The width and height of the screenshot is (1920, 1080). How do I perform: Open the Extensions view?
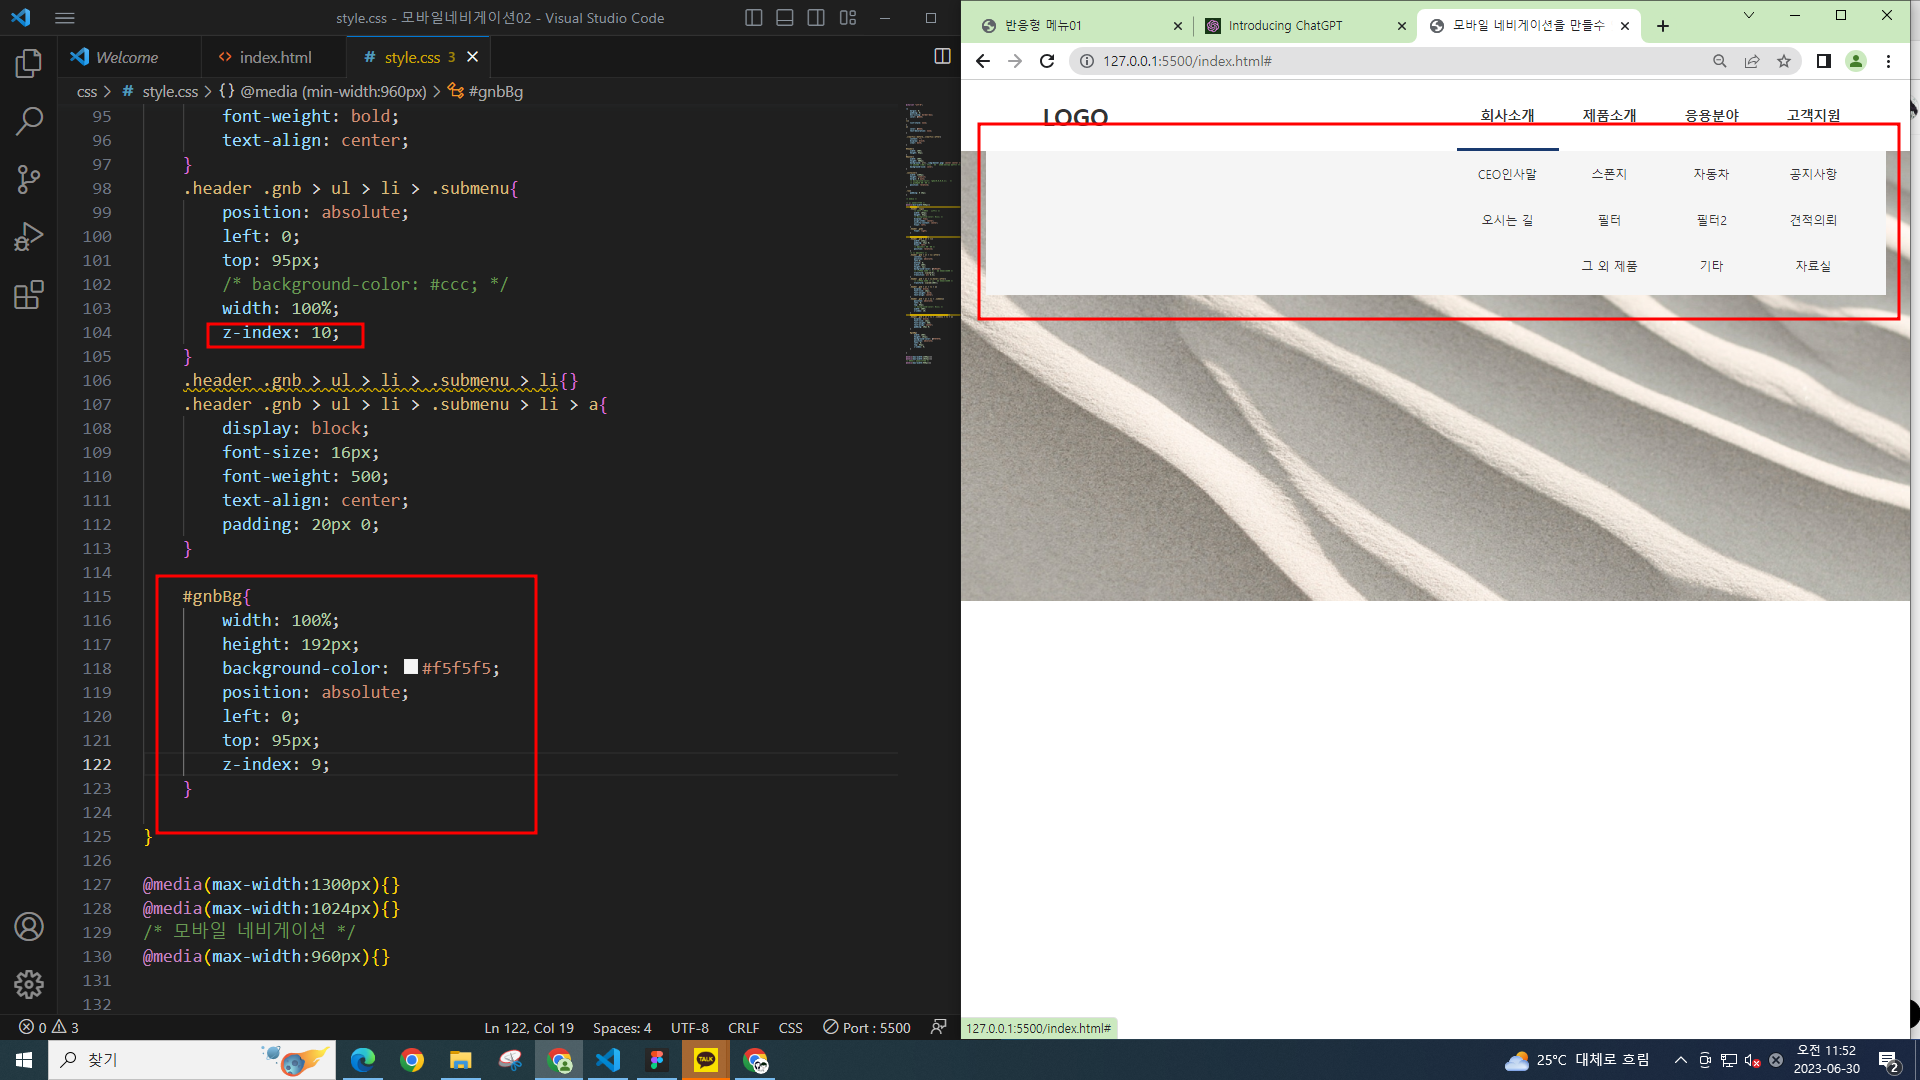point(29,295)
